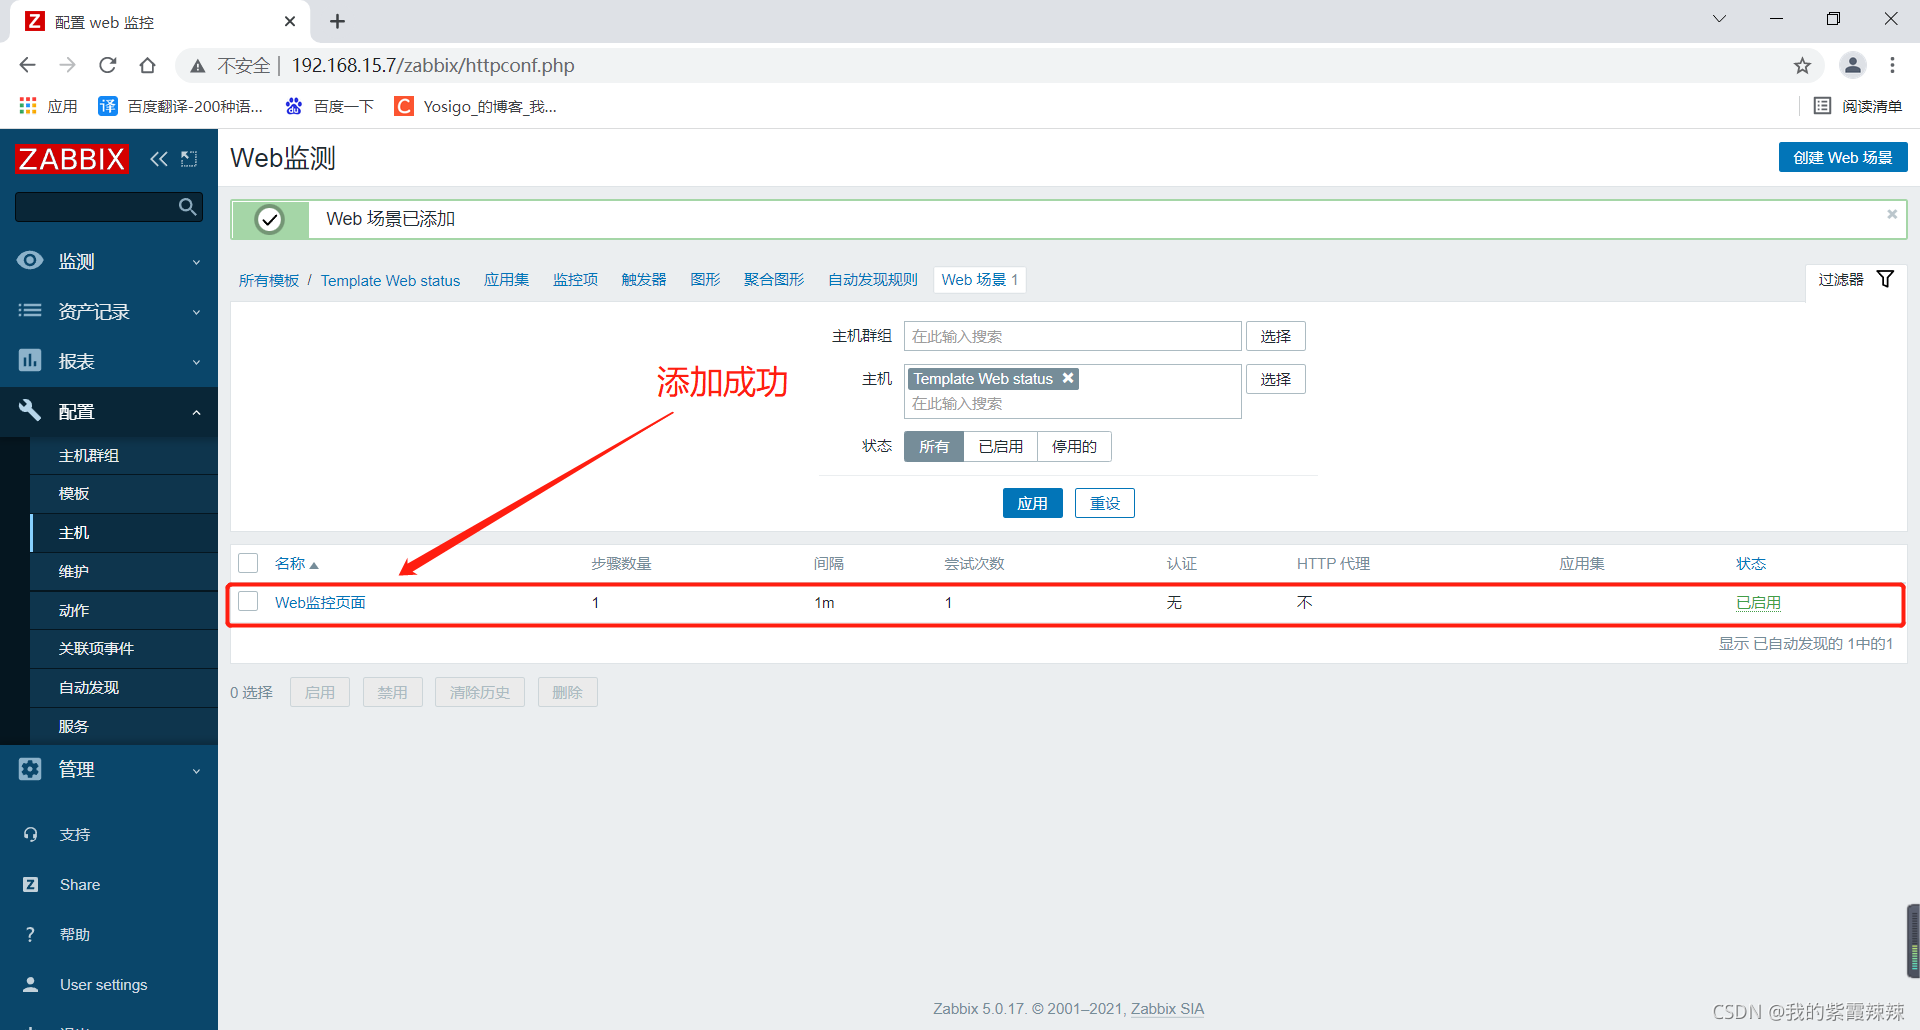Remove Template Web status host tag
The image size is (1920, 1030).
(x=1068, y=378)
